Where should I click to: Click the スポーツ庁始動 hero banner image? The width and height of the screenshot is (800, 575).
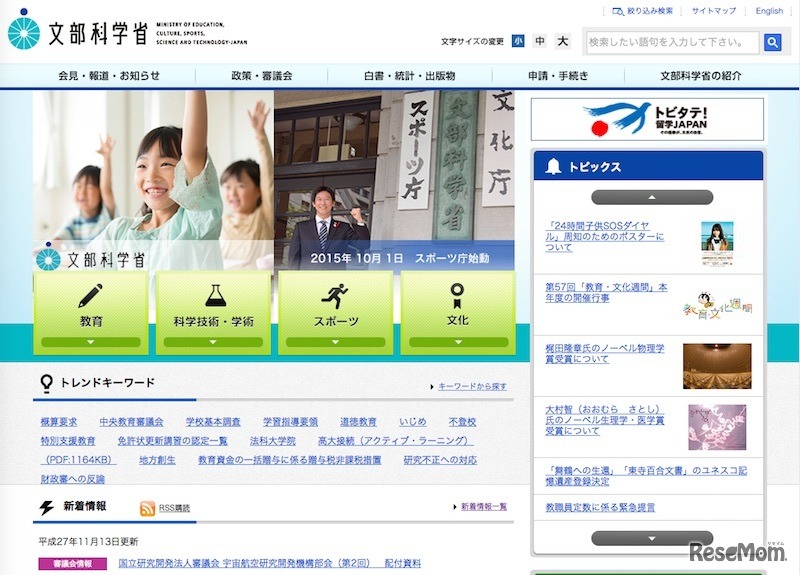click(394, 181)
